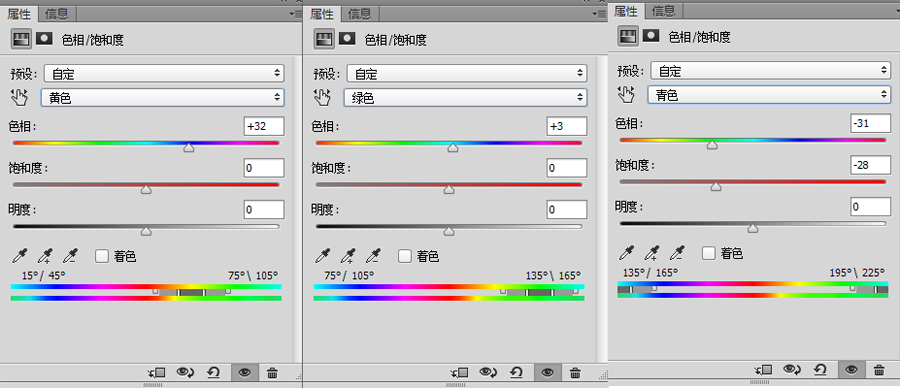
Task: Click clip-to-layer icon in Green panel
Action: pyautogui.click(x=460, y=373)
